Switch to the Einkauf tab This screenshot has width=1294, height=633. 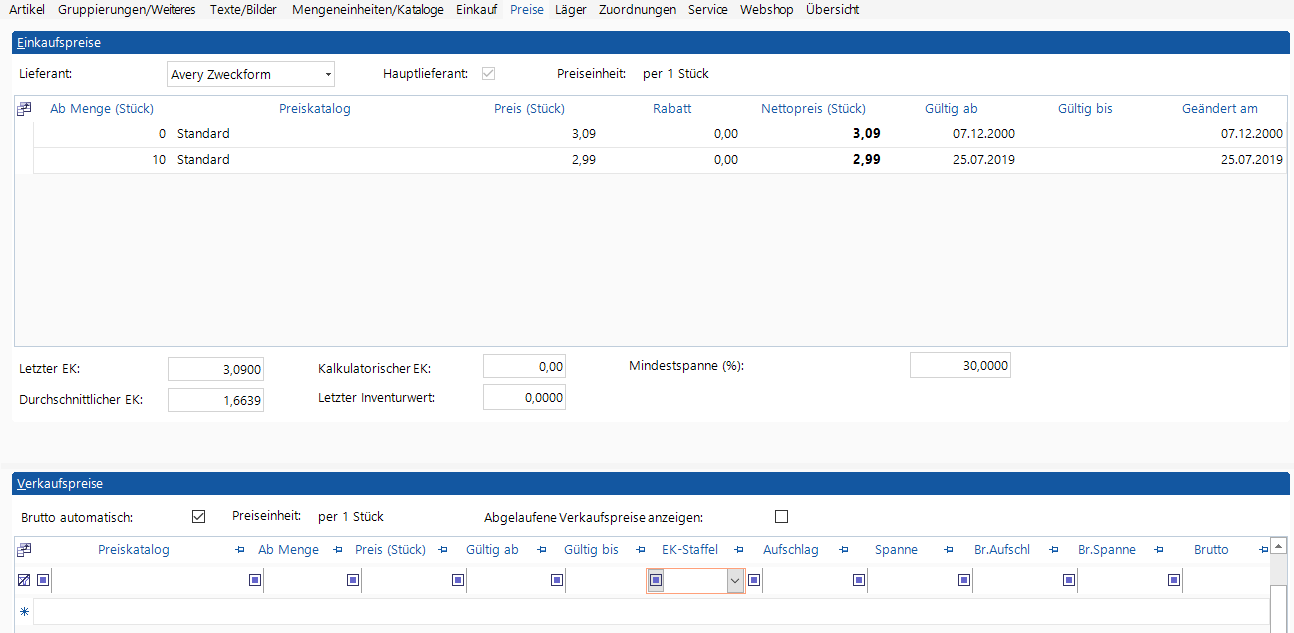coord(476,9)
